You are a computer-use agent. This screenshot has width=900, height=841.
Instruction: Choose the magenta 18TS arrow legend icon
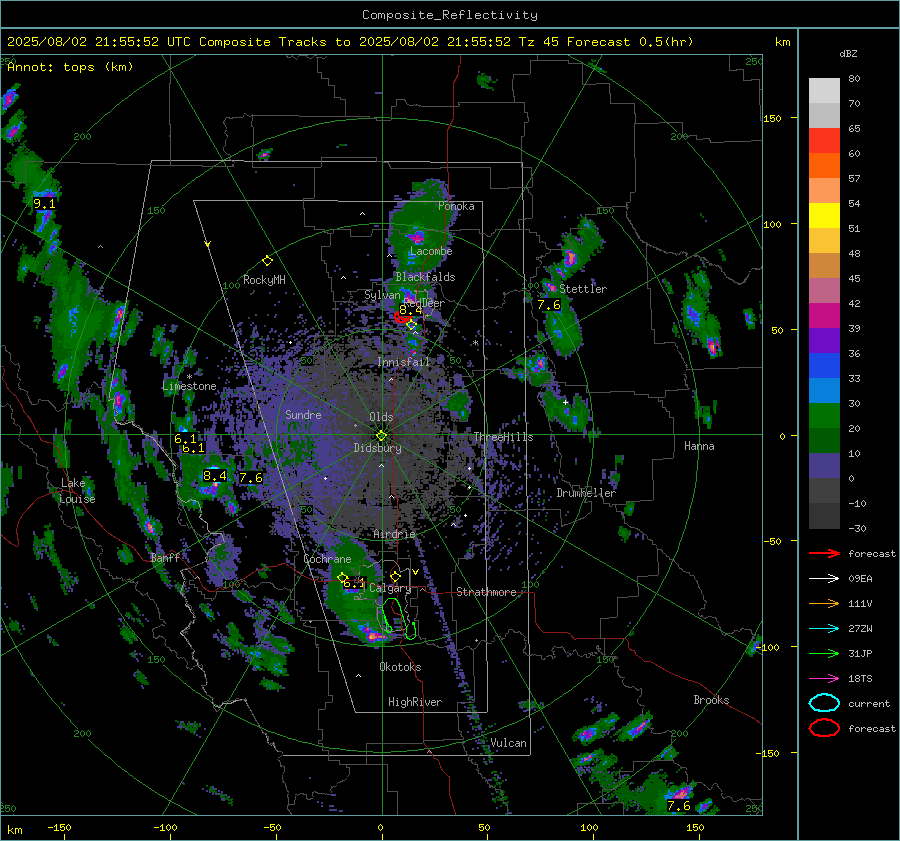(x=824, y=679)
